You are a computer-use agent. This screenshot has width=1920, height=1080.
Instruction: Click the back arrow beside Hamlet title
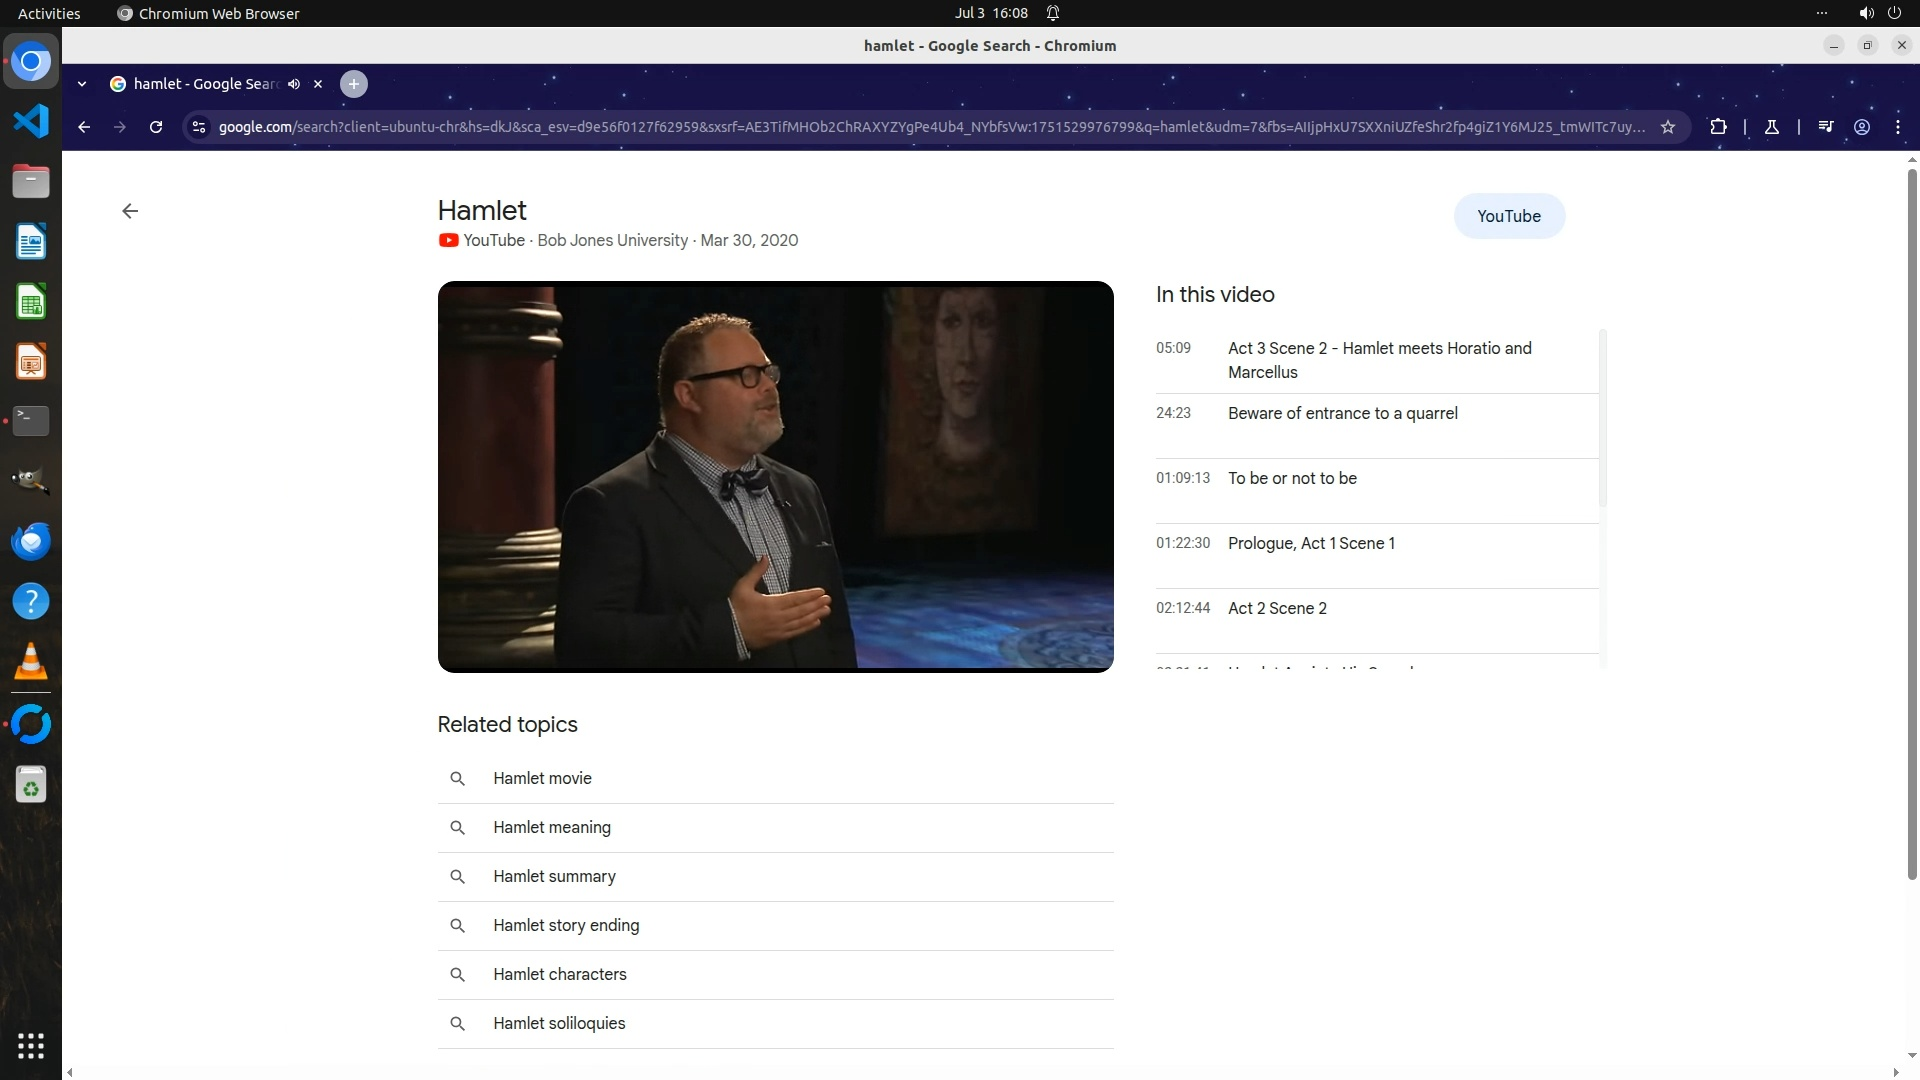click(130, 211)
